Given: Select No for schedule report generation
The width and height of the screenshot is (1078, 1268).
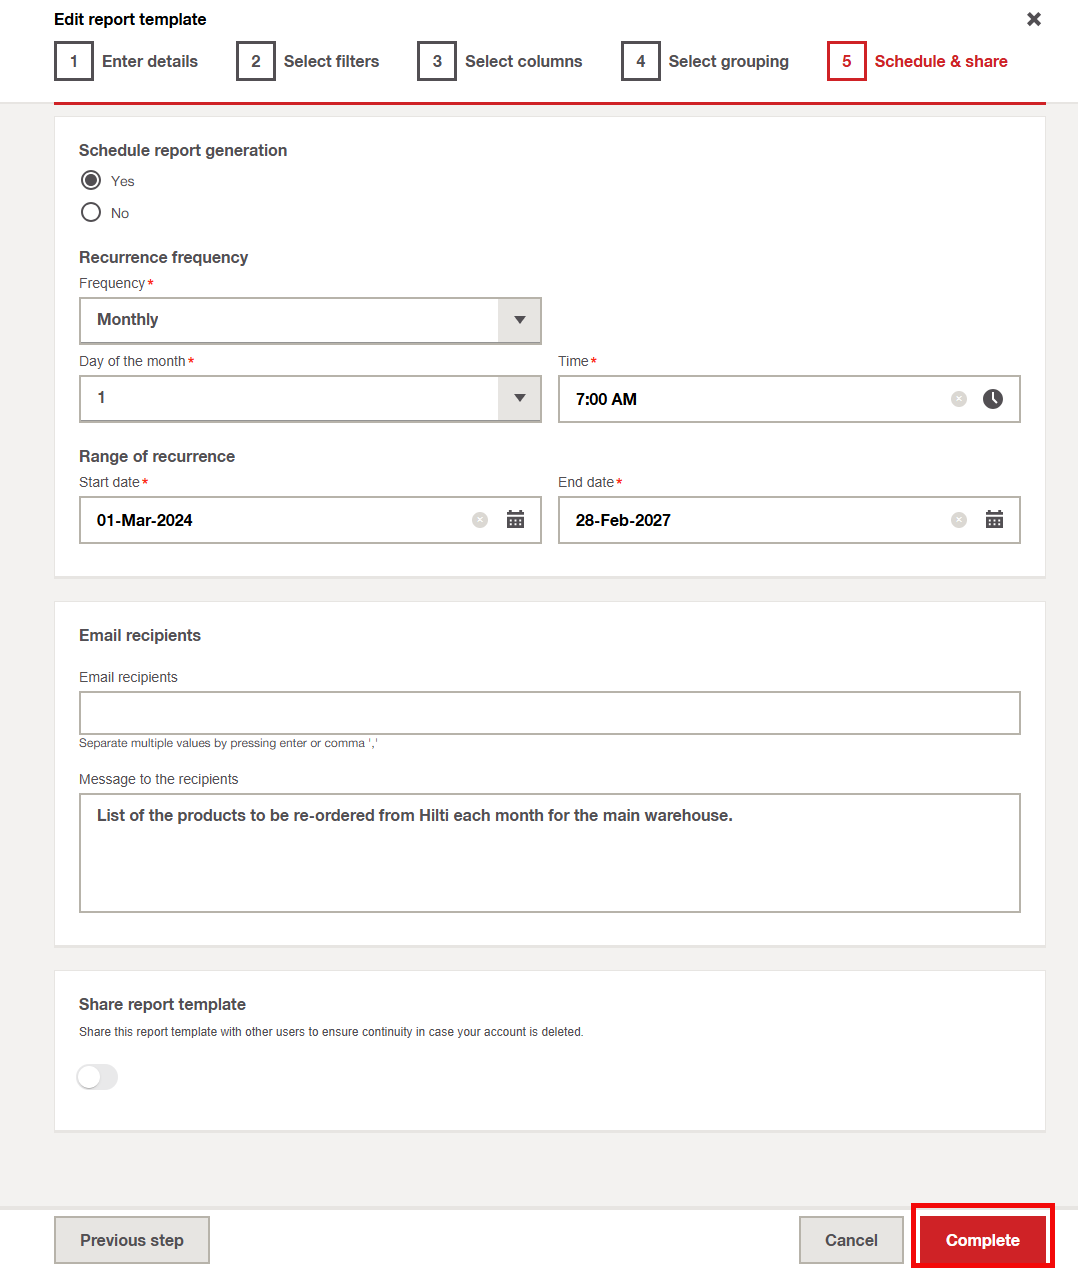Looking at the screenshot, I should tap(91, 212).
